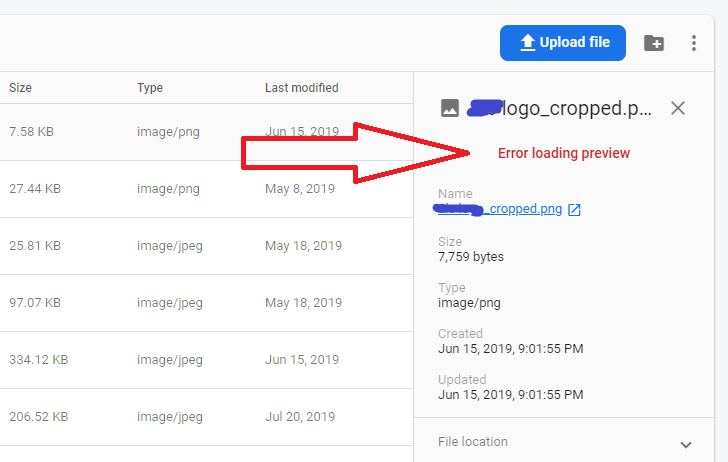Click the image file type icon in details header
Image resolution: width=728 pixels, height=462 pixels.
click(449, 108)
